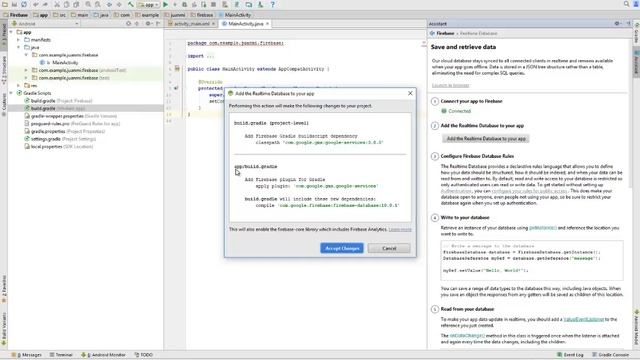640x360 pixels.
Task: Click the Find magnifier toolbar icon
Action: [x=88, y=4]
